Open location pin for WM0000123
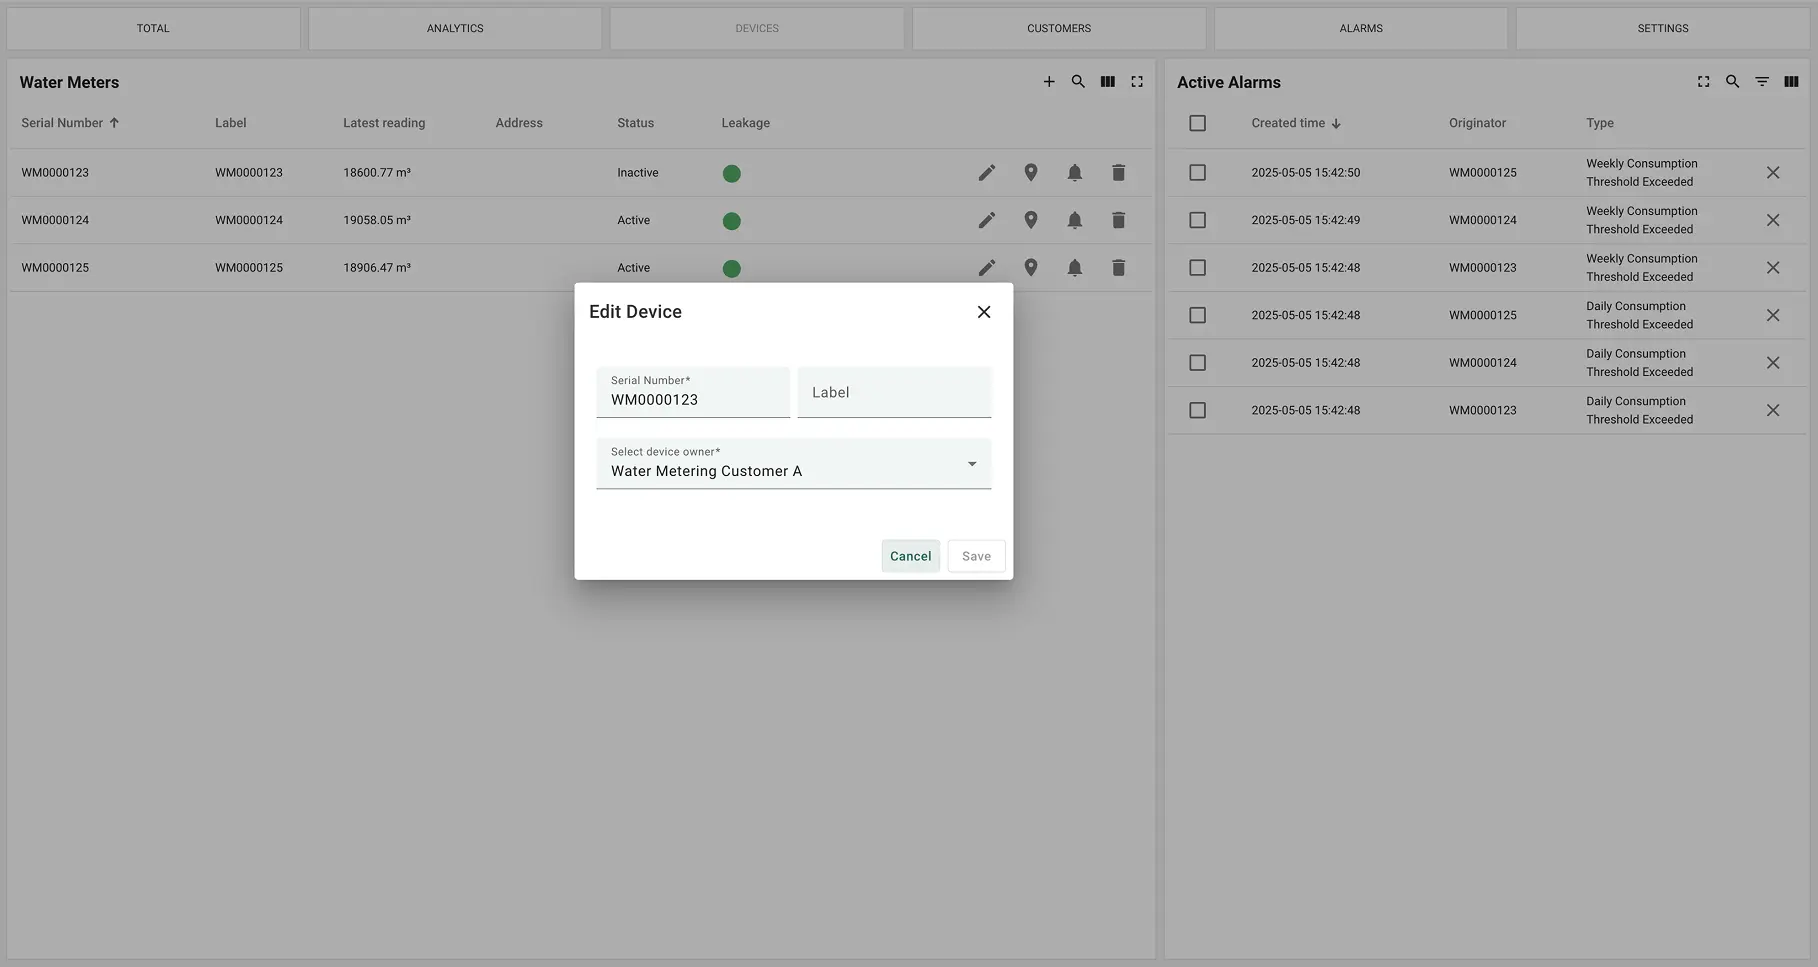 [1030, 173]
